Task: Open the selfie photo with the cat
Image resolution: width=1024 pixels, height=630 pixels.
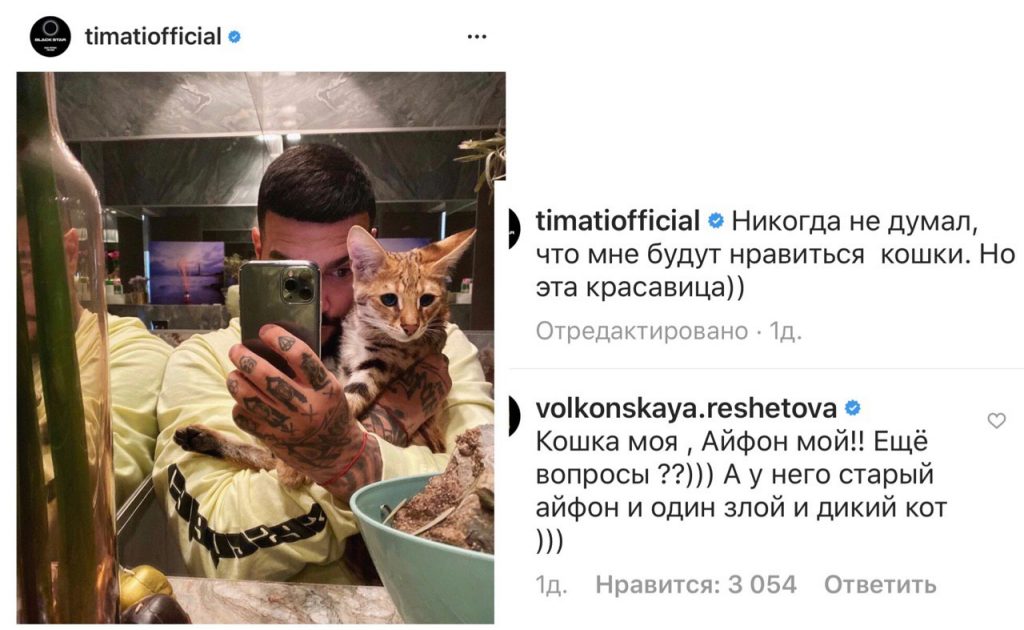Action: (261, 347)
